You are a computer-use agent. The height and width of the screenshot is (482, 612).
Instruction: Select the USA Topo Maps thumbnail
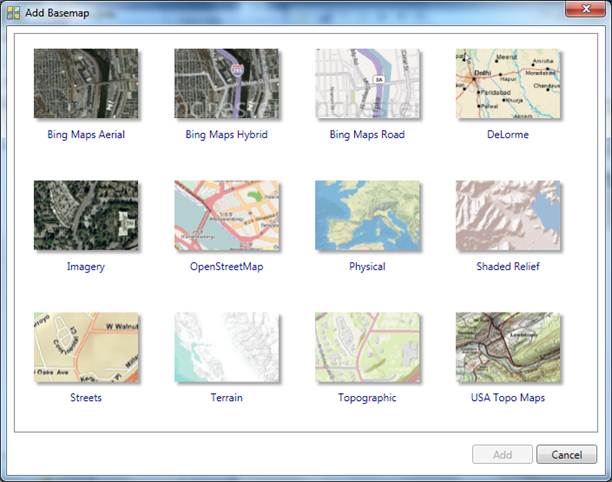click(508, 347)
